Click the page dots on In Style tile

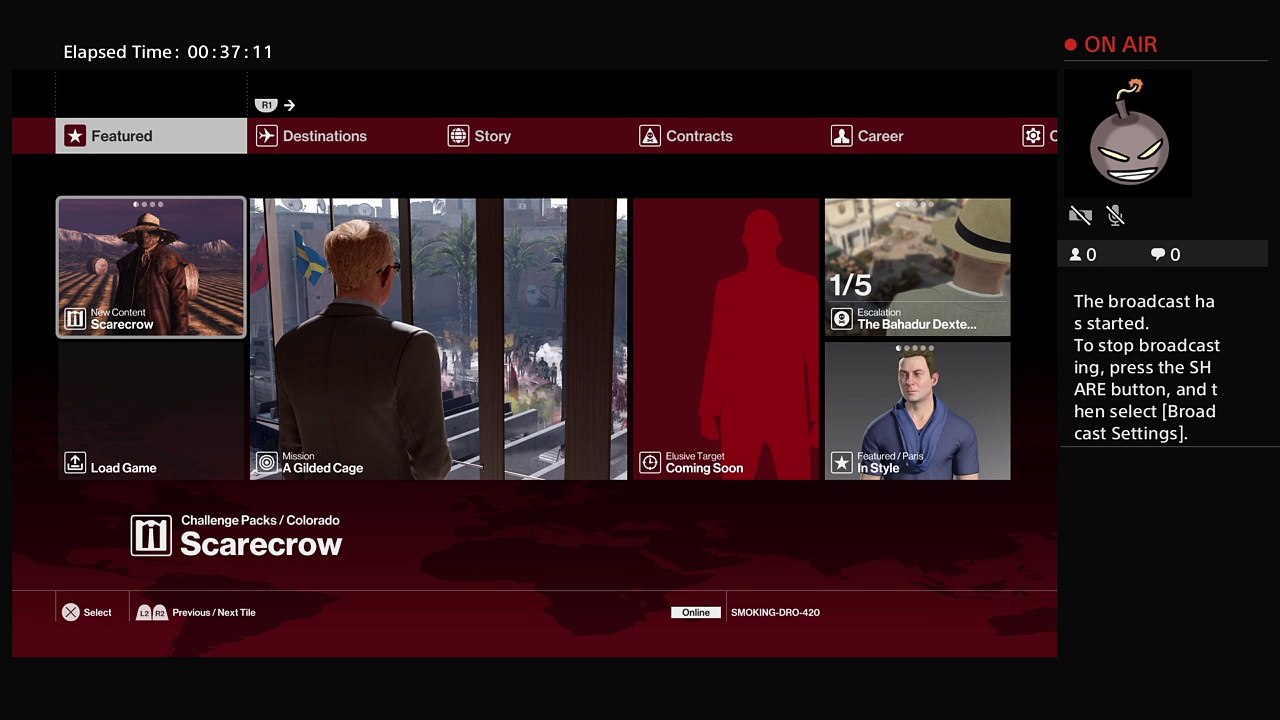915,348
